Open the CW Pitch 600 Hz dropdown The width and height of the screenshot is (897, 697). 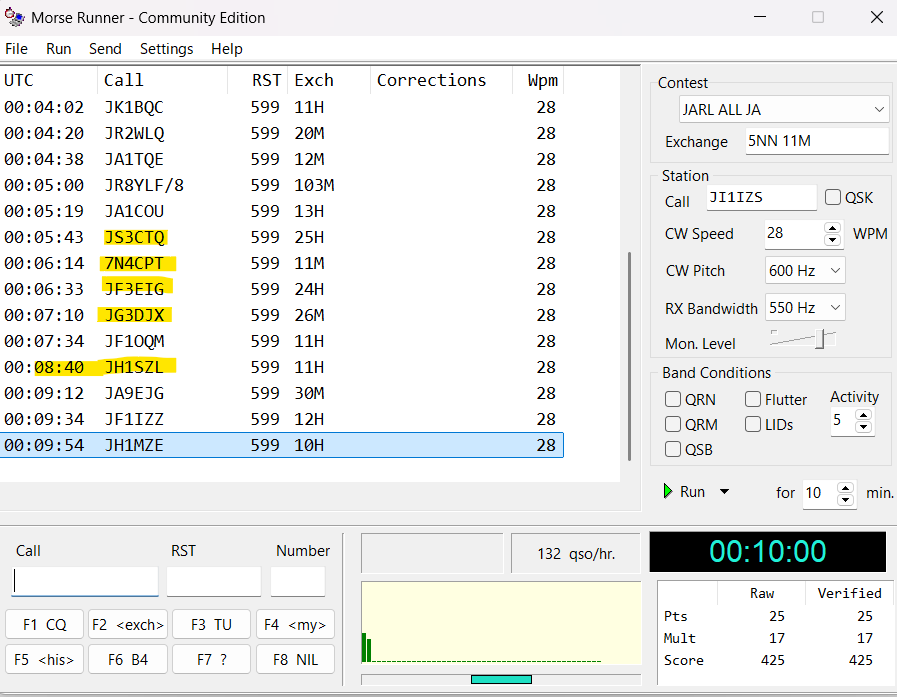point(805,270)
